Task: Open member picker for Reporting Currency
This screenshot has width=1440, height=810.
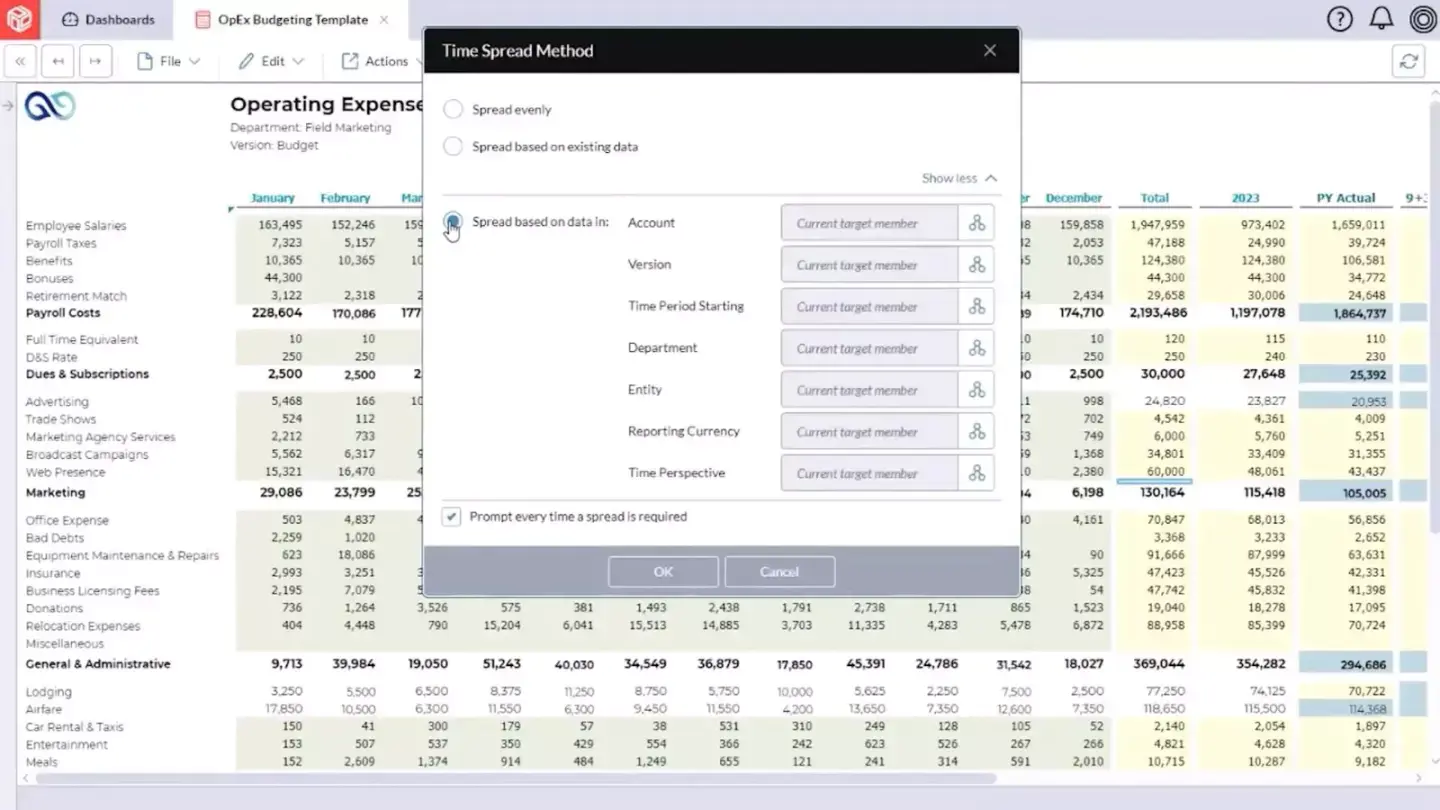Action: pyautogui.click(x=976, y=432)
